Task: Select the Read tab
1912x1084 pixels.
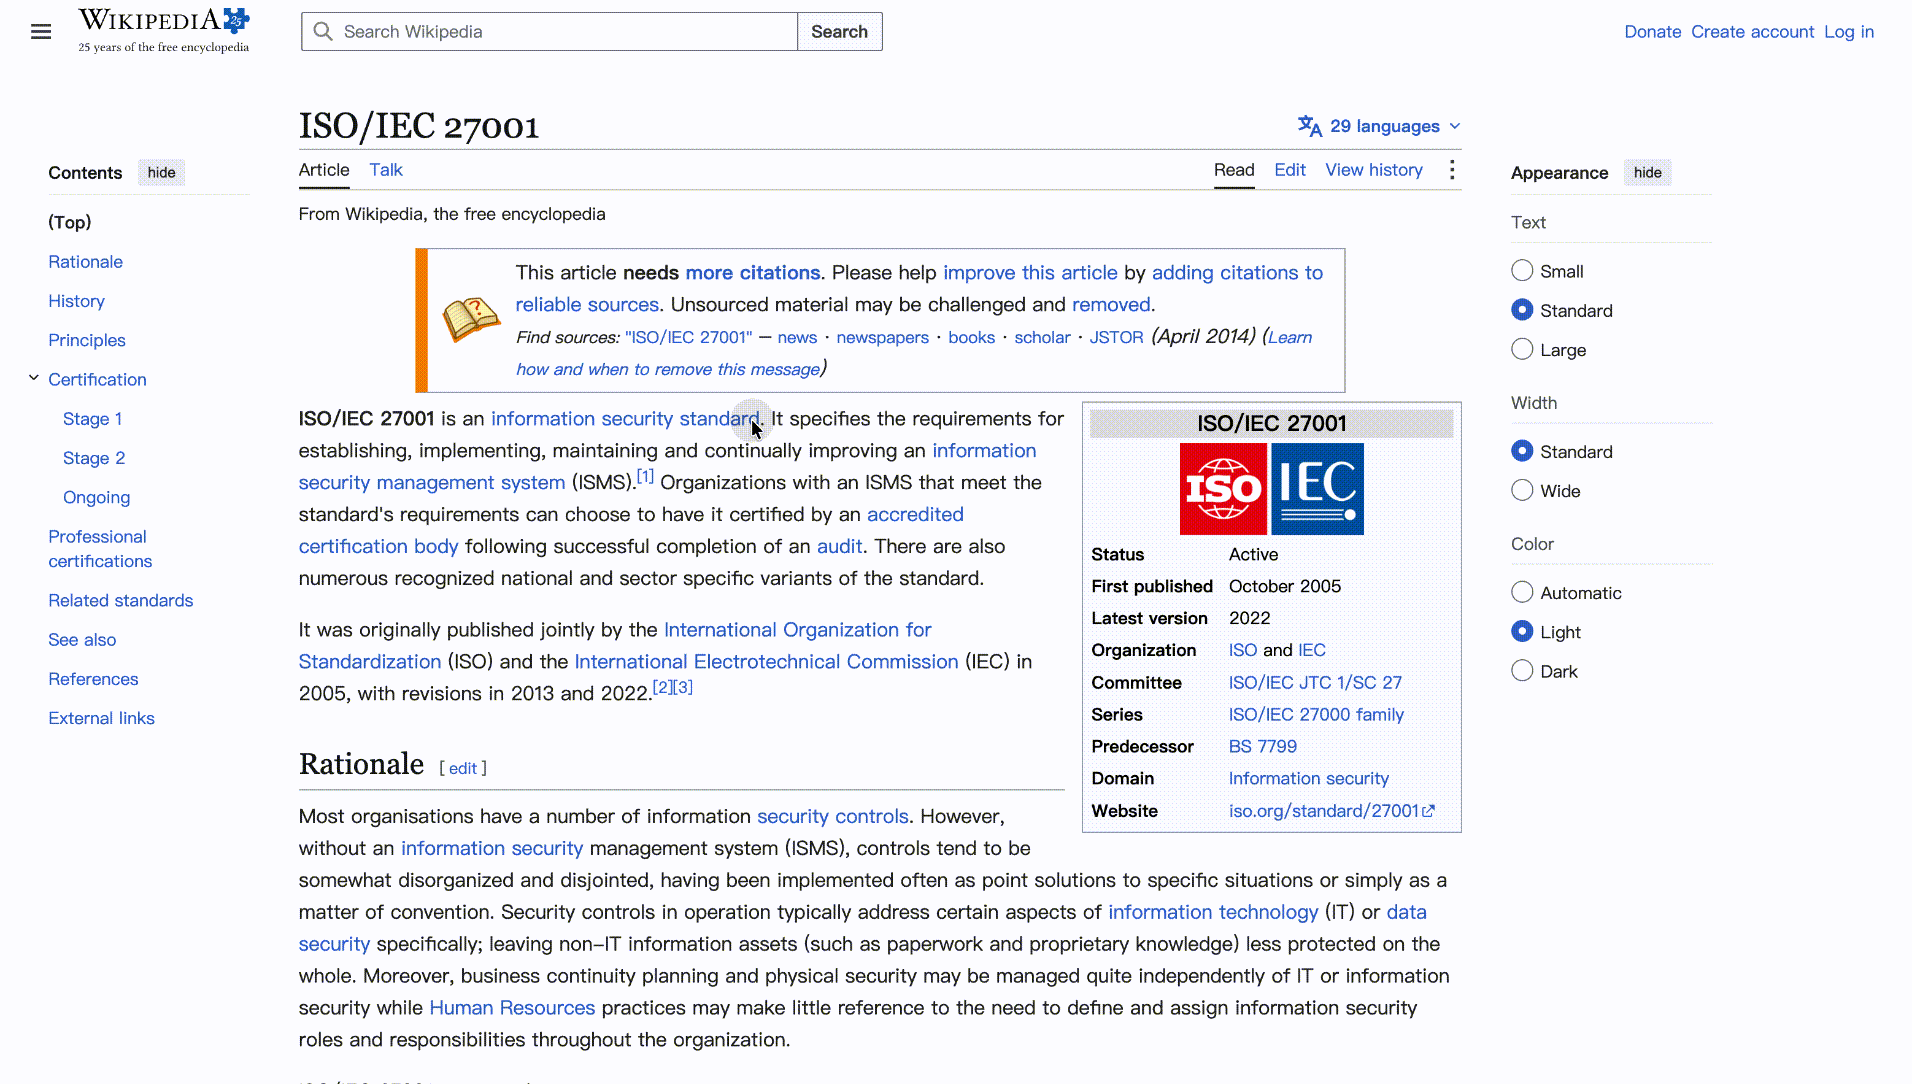Action: point(1234,170)
